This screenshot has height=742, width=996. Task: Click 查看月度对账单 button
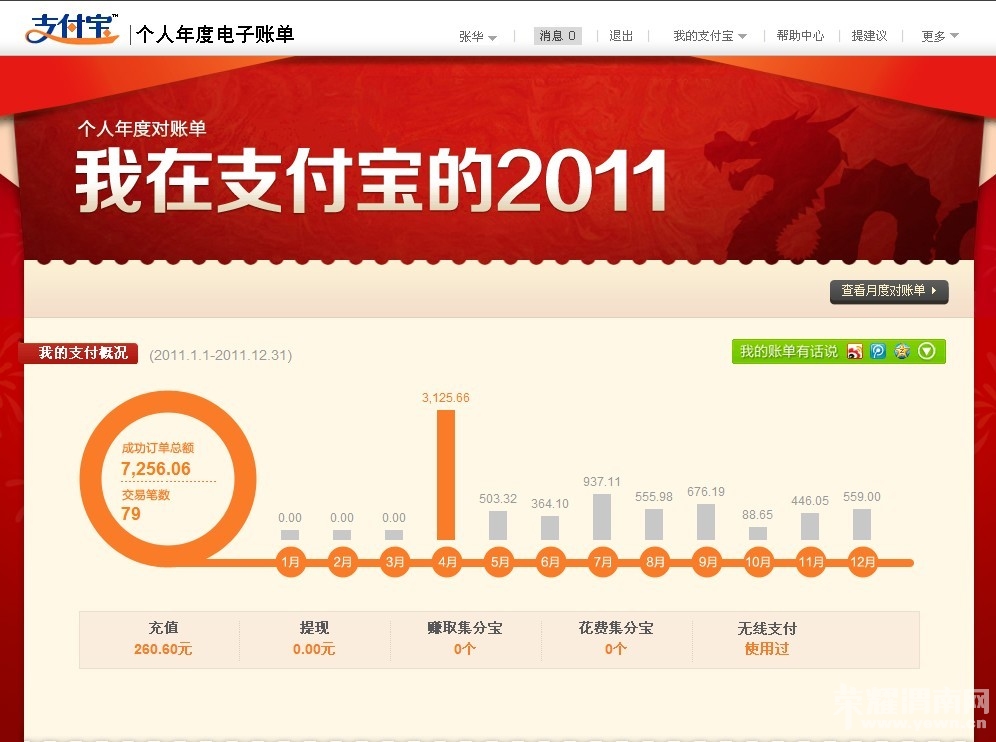pyautogui.click(x=889, y=291)
